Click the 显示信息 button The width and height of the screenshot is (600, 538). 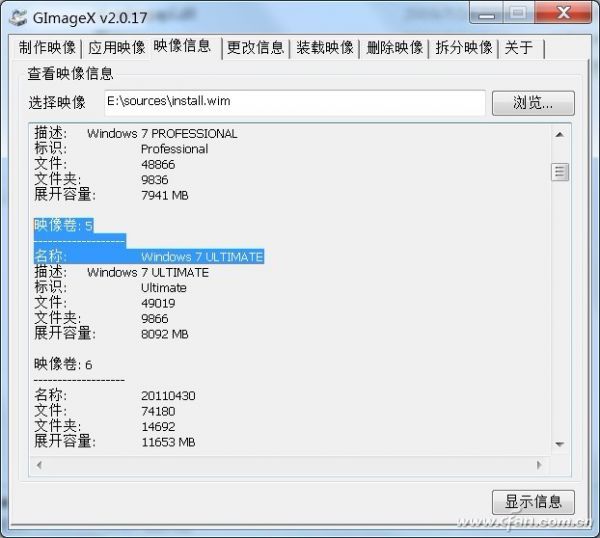click(533, 502)
